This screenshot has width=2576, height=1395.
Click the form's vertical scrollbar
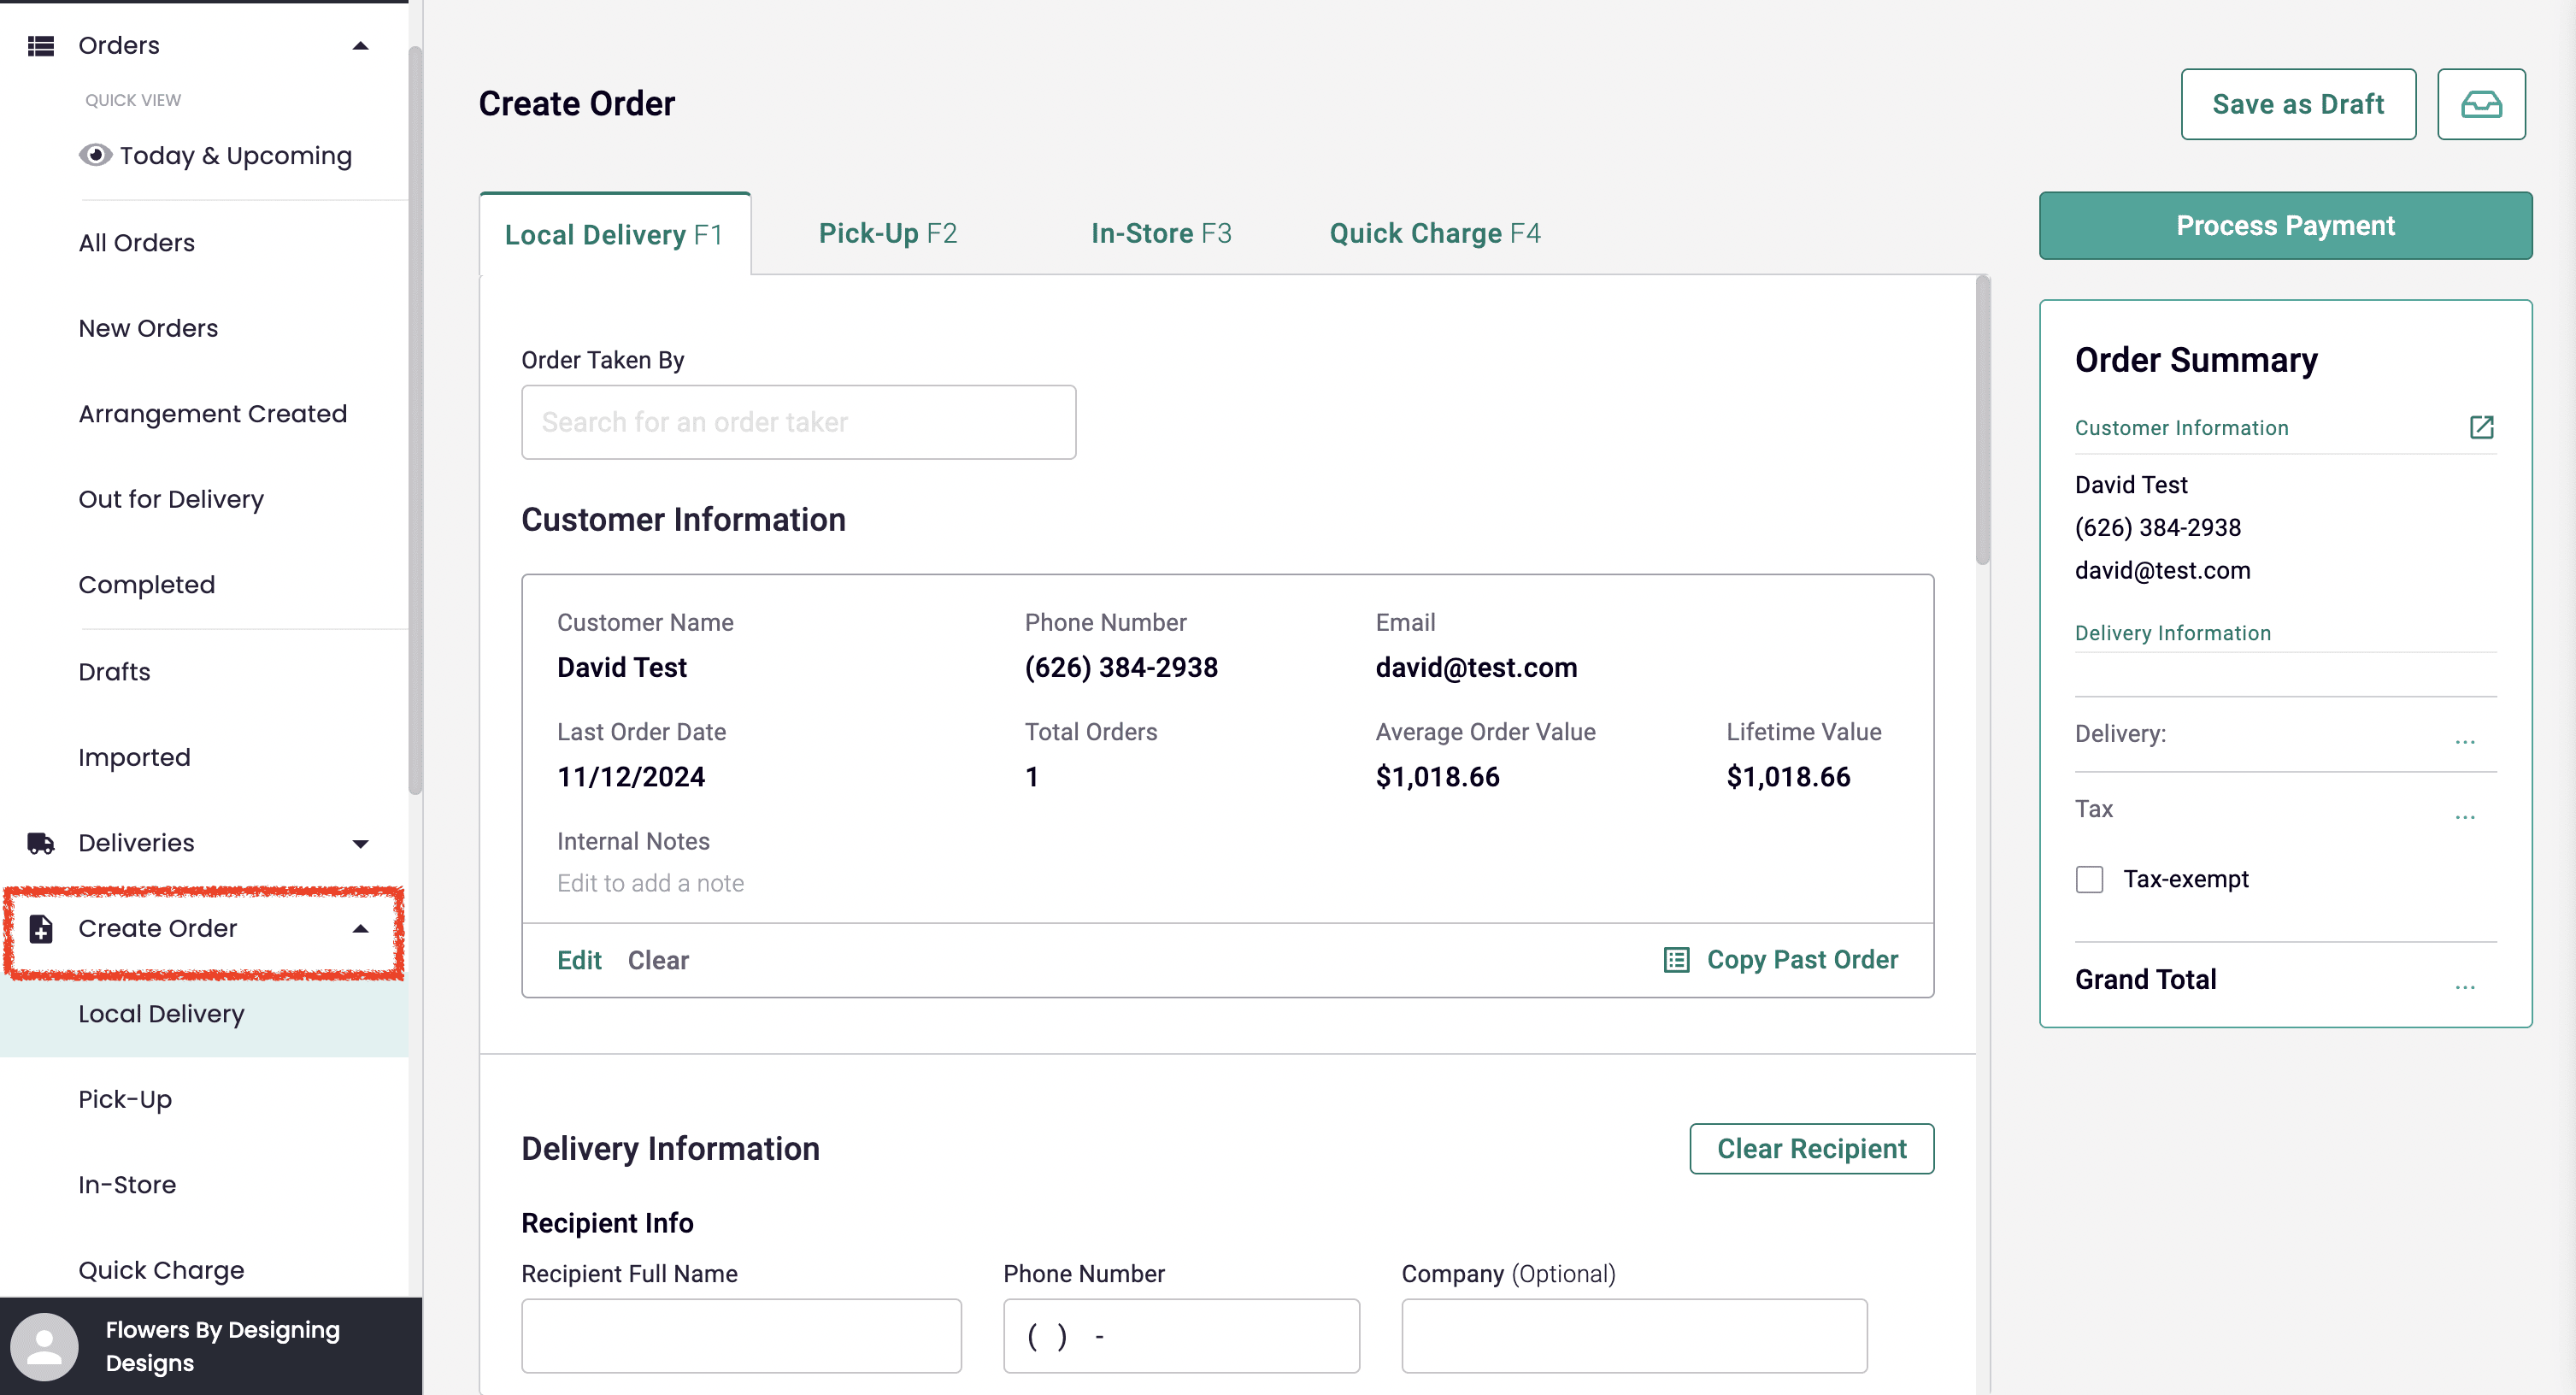[1982, 420]
